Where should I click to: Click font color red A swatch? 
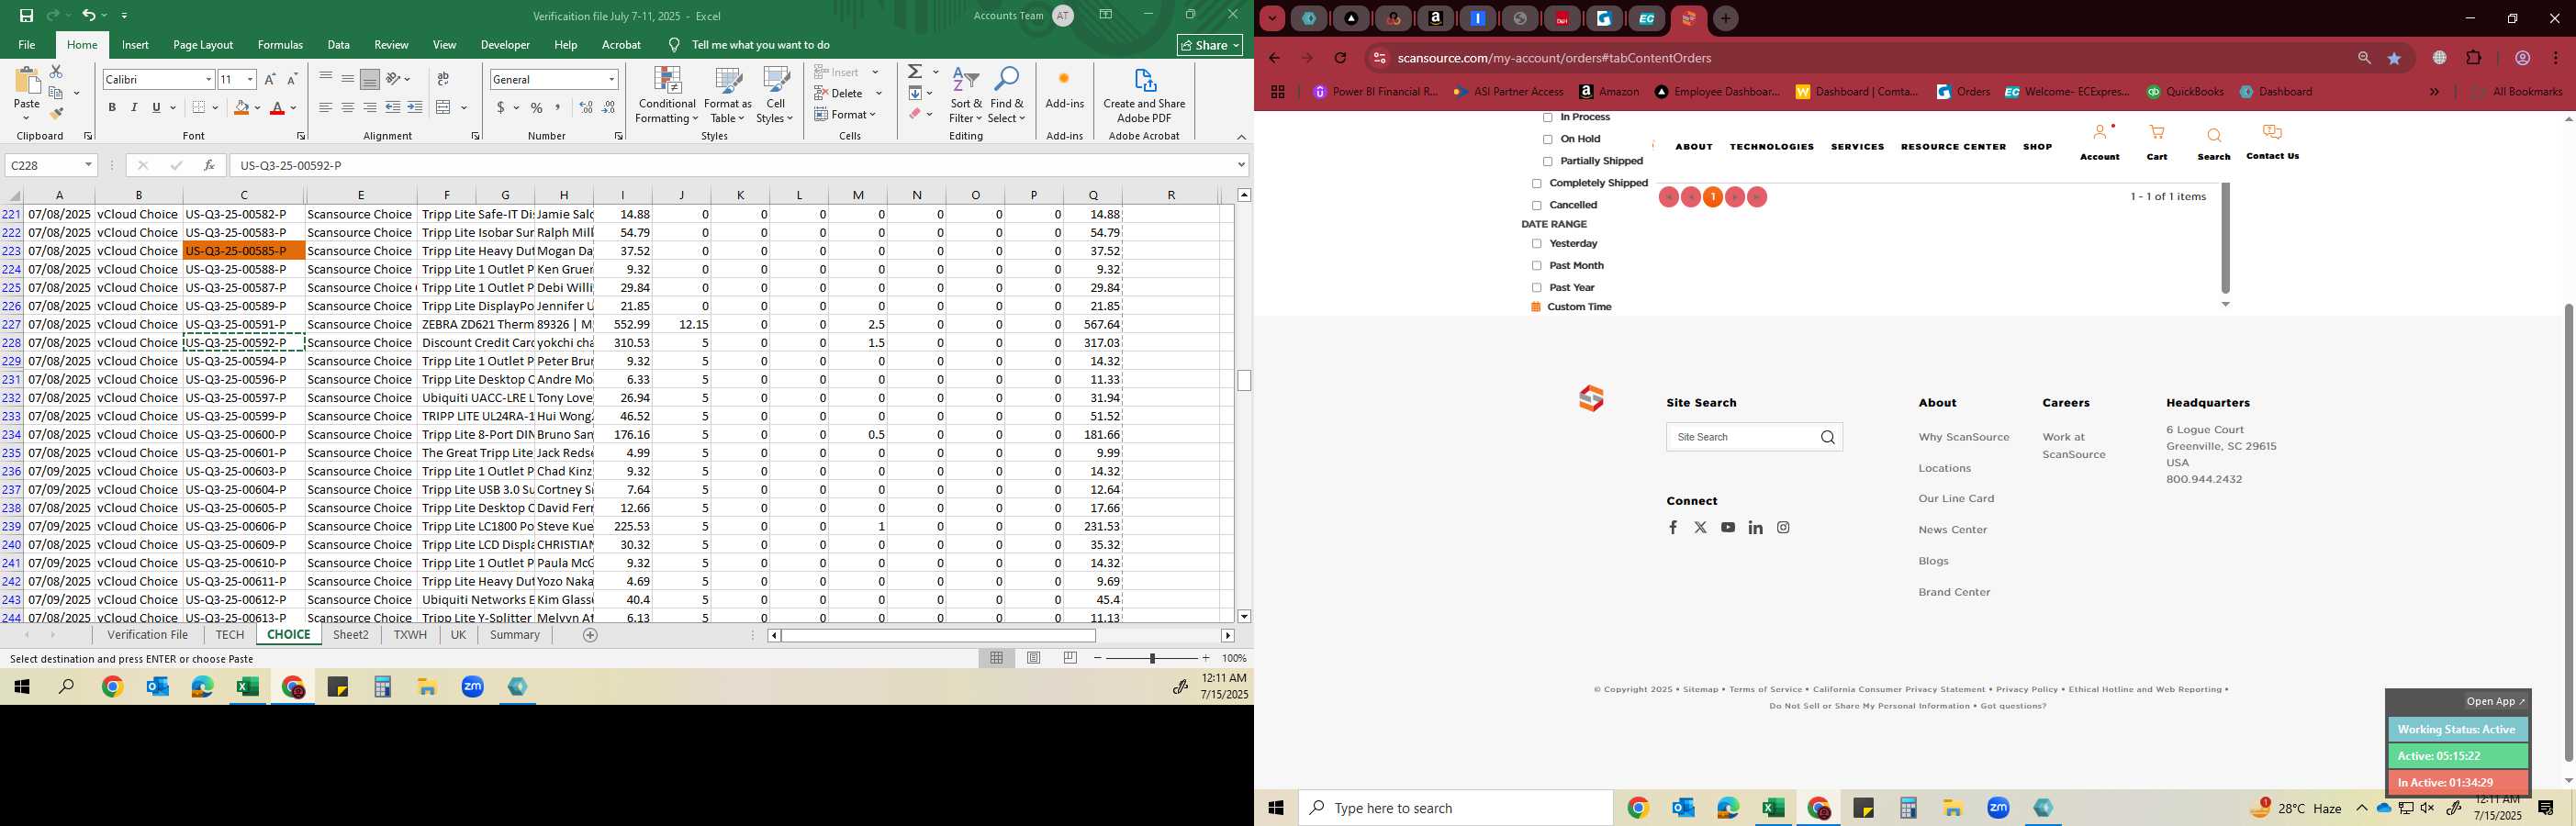click(x=278, y=107)
